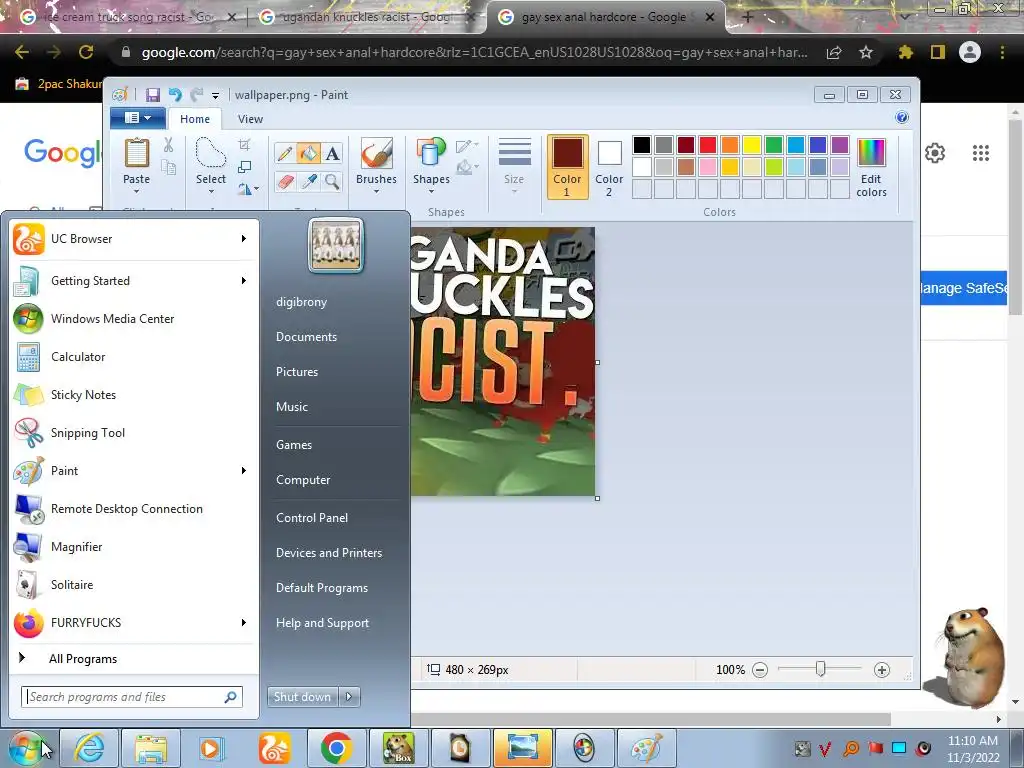Click the Shapes gallery icon
Image resolution: width=1024 pixels, height=768 pixels.
(x=431, y=153)
